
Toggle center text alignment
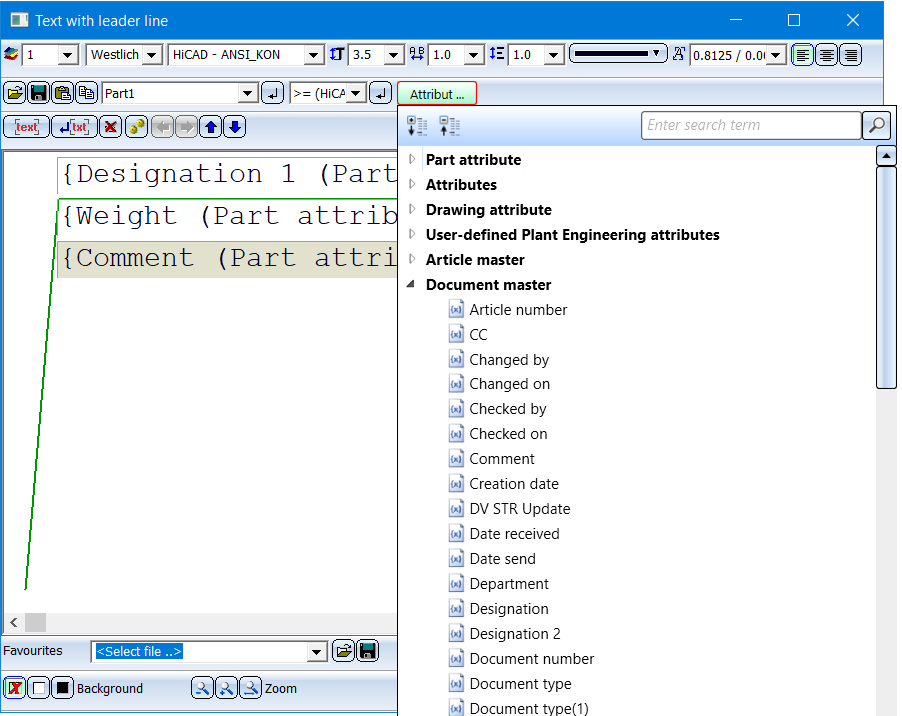[826, 55]
